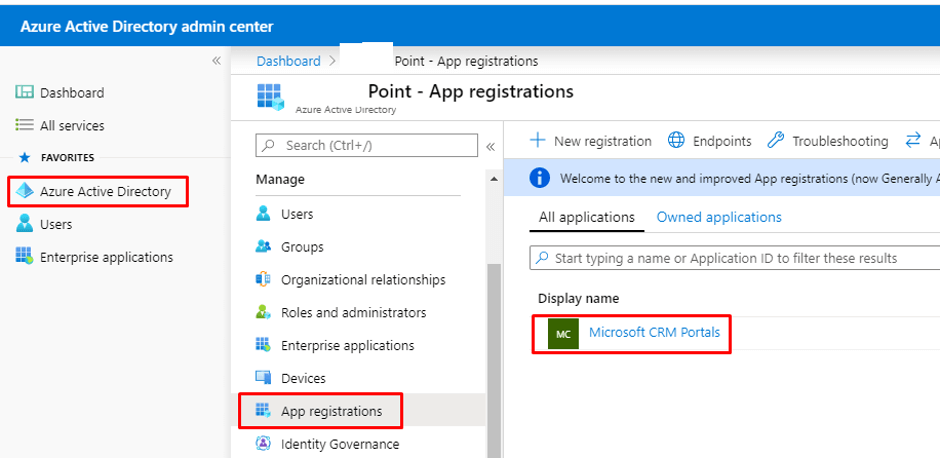Click Azure Active Directory admin center title
This screenshot has width=940, height=458.
click(x=147, y=27)
